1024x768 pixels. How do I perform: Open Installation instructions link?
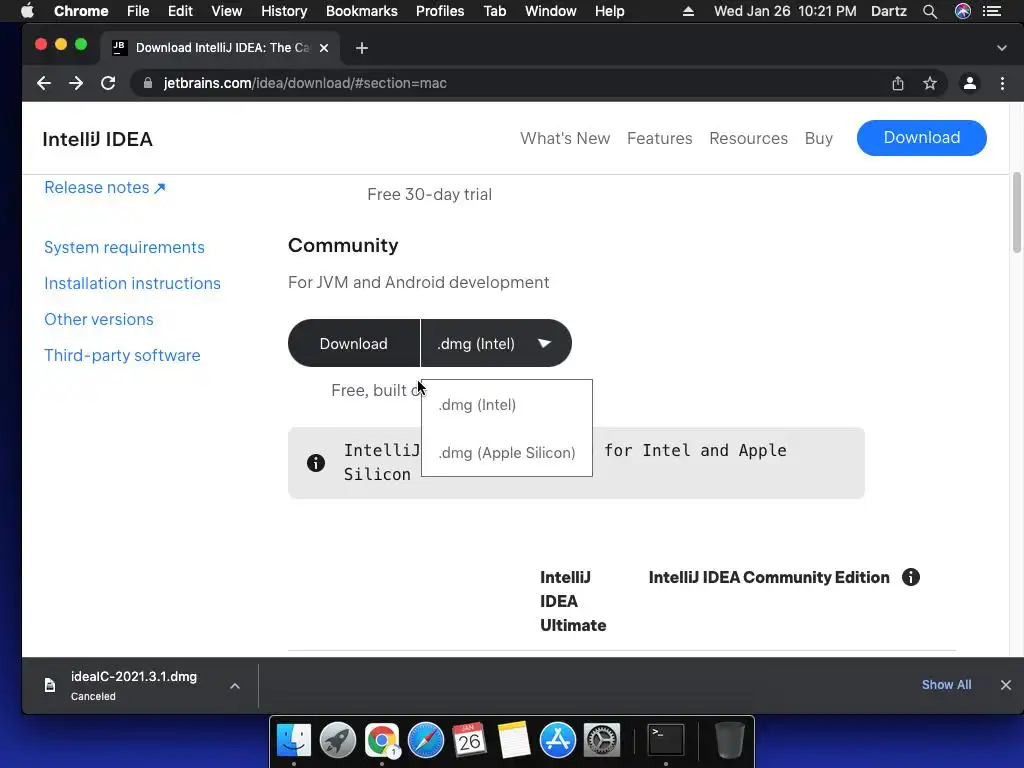pyautogui.click(x=132, y=283)
